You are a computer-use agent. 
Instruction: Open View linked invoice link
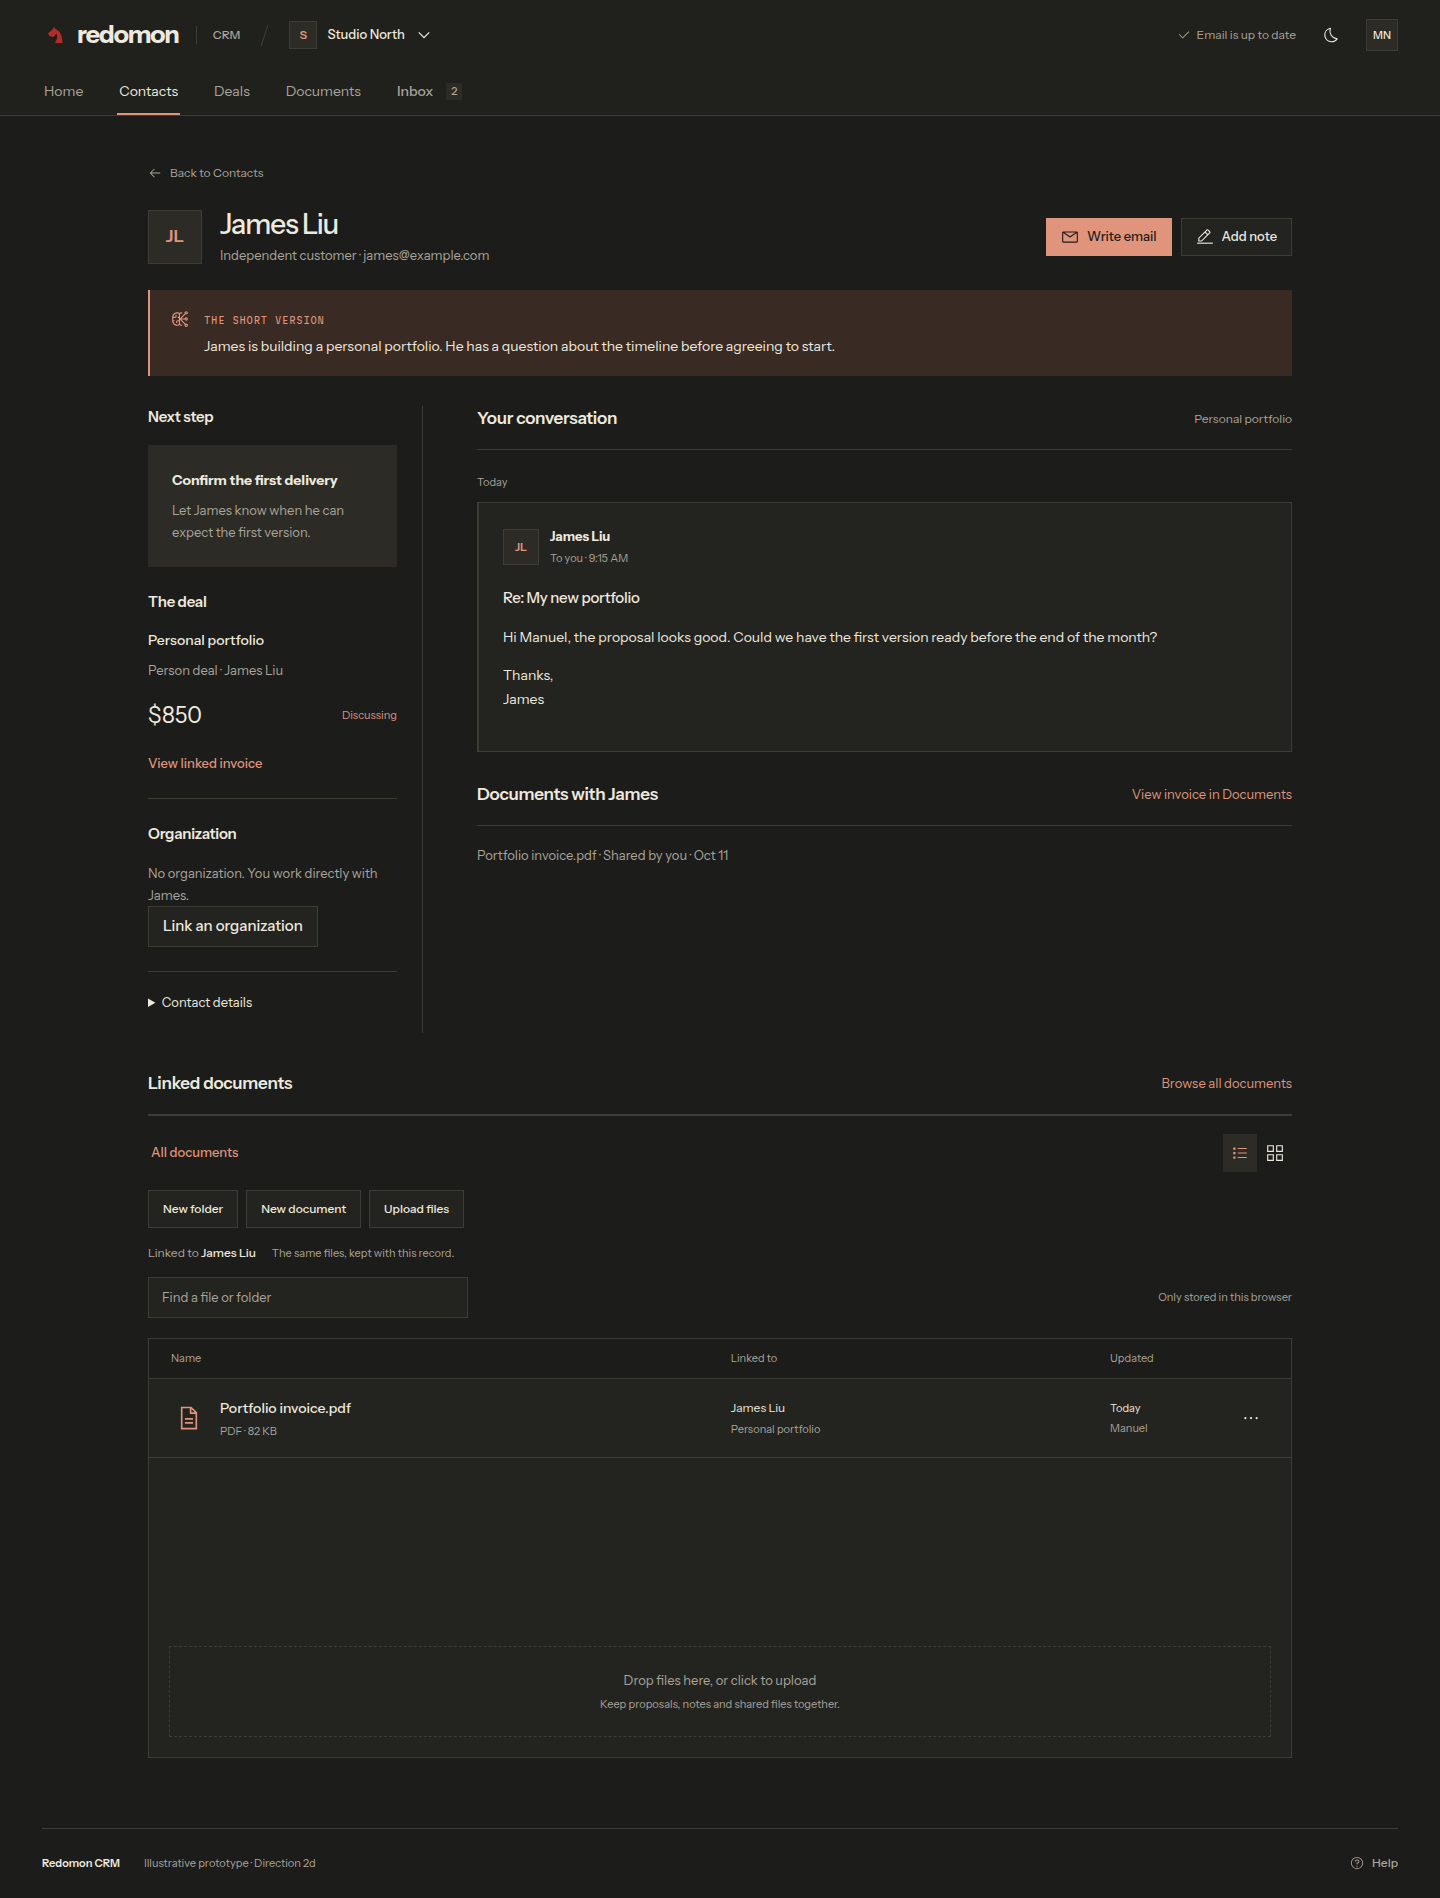click(205, 763)
